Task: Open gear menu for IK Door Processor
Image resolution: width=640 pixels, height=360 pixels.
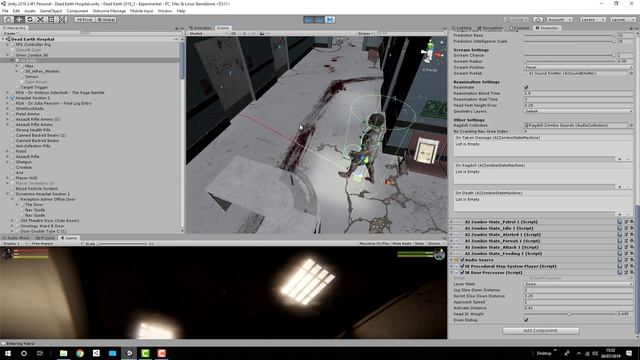Action: click(x=631, y=272)
